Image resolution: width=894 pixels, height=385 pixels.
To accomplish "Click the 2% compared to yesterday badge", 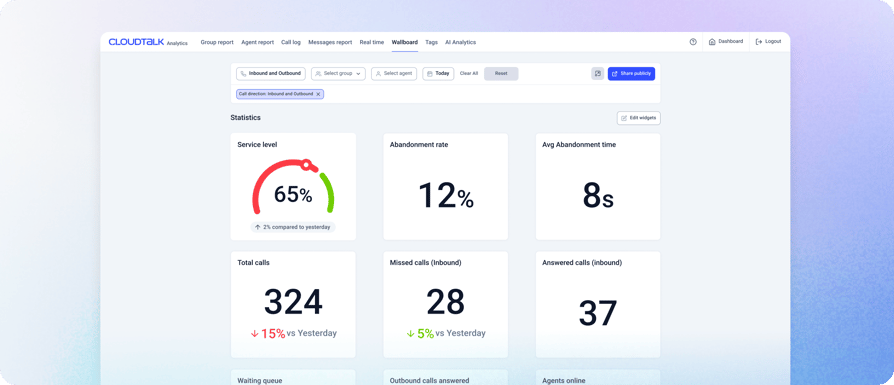I will (x=293, y=227).
